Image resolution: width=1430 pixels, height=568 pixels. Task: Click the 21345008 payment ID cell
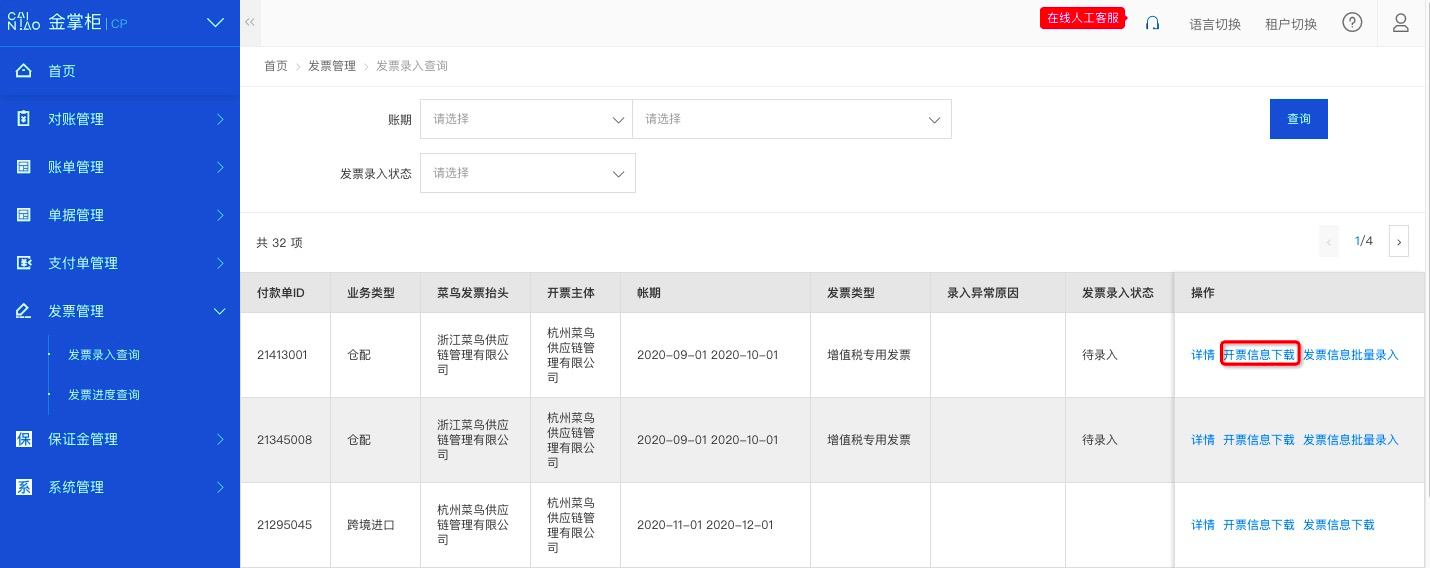click(284, 440)
